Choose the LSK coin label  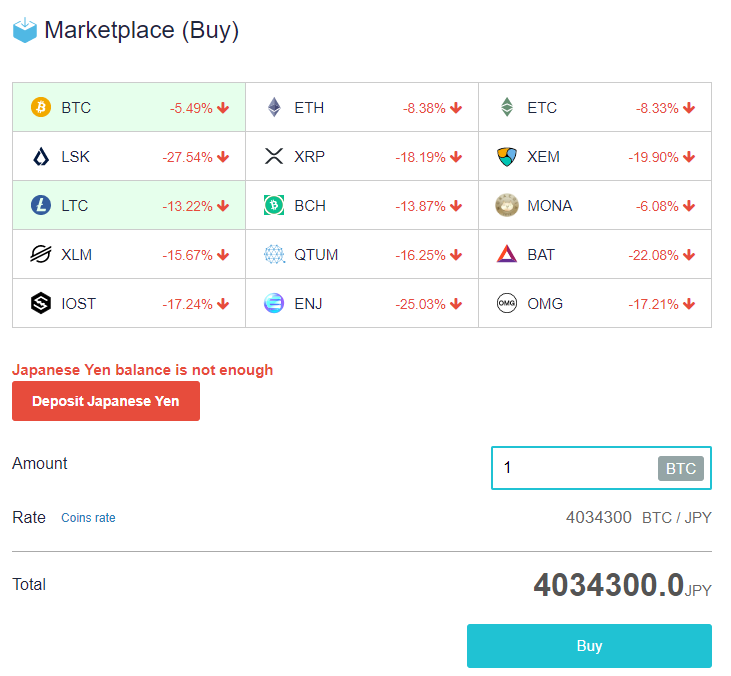pyautogui.click(x=76, y=157)
